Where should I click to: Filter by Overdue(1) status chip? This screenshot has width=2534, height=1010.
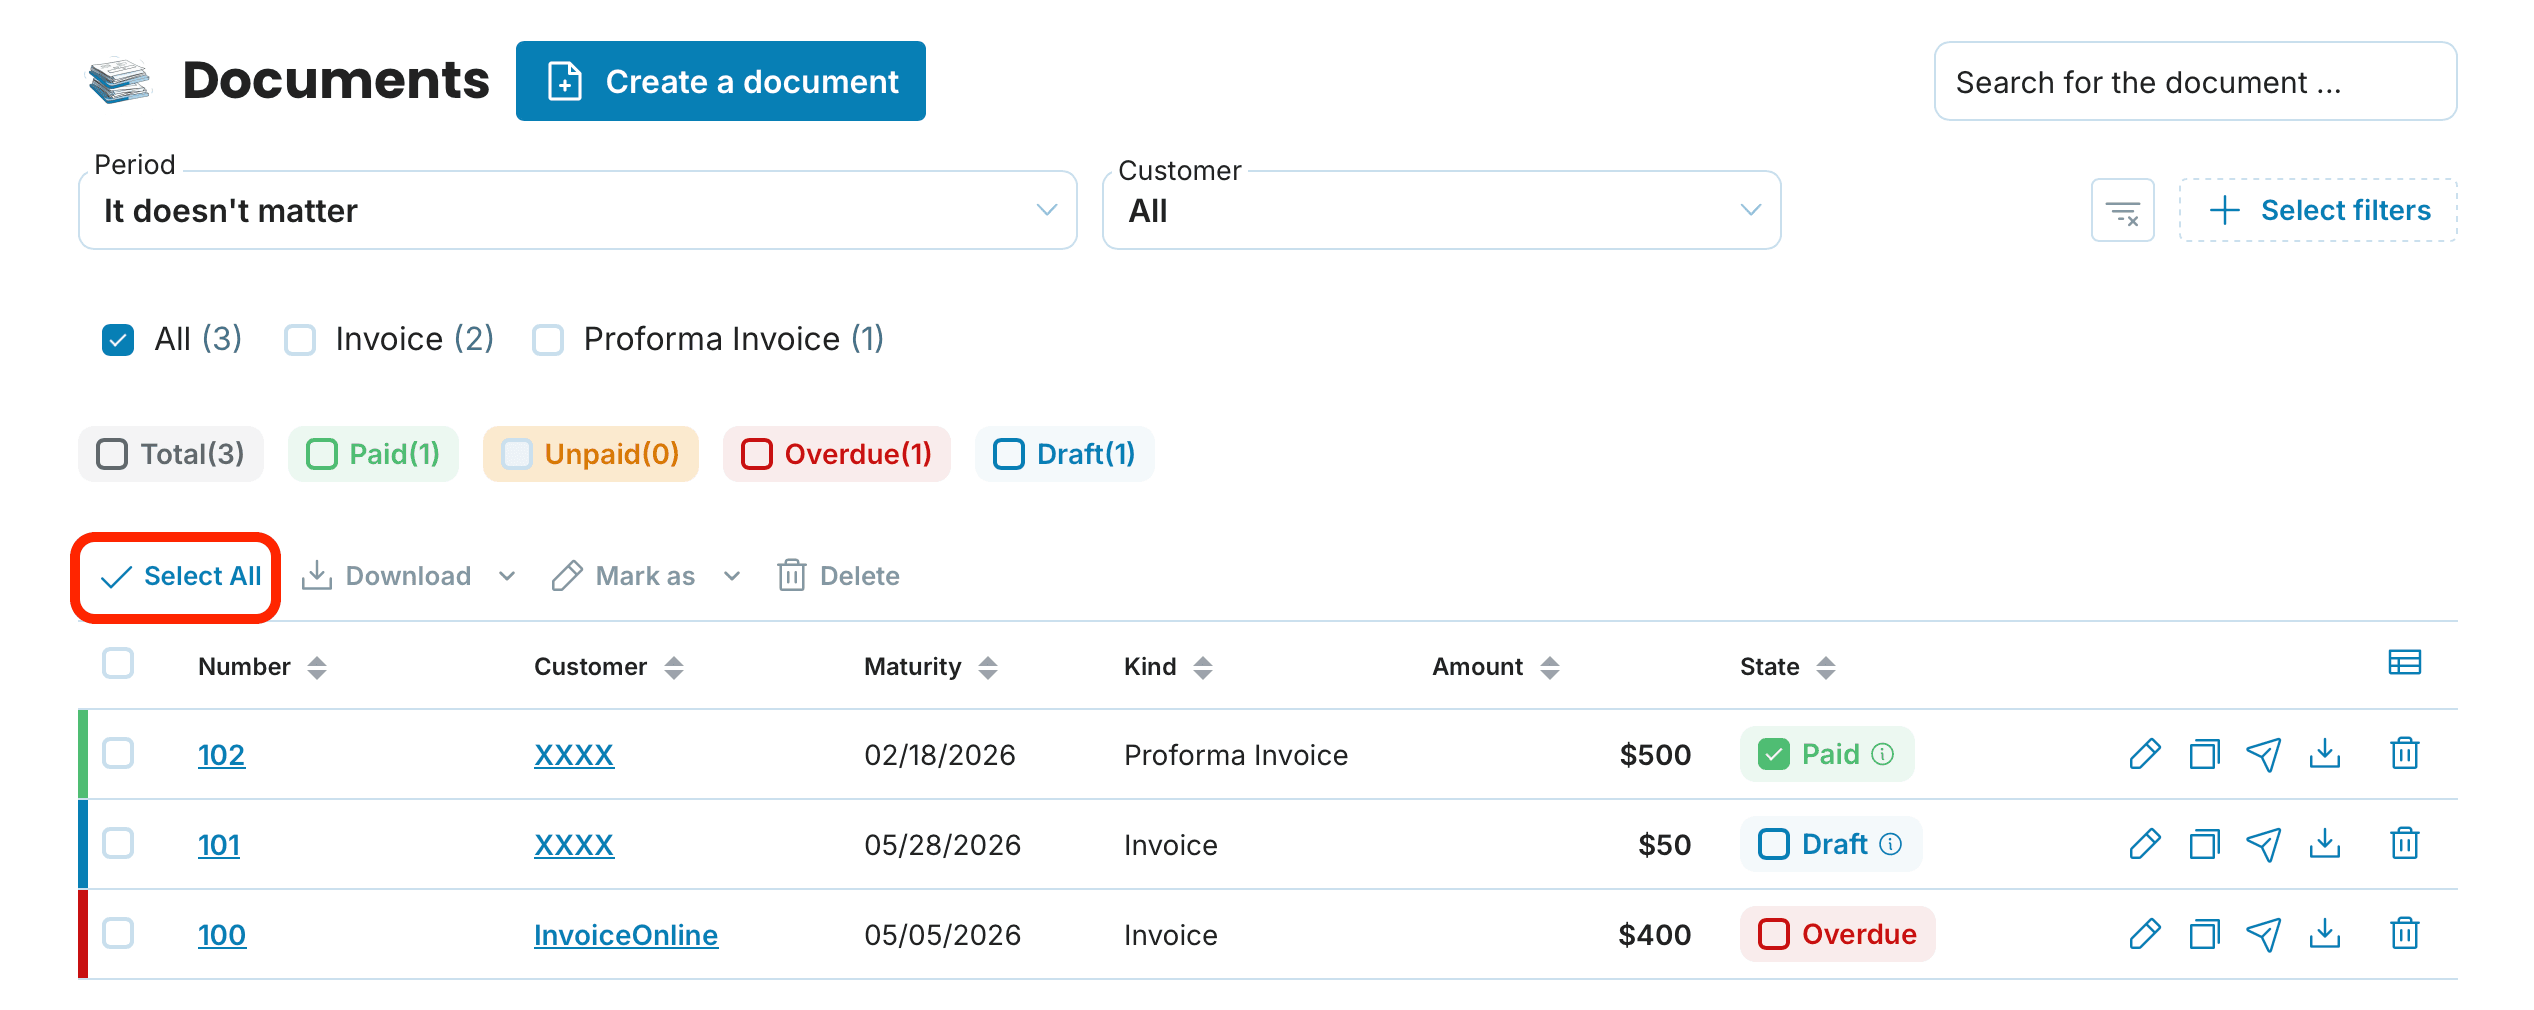(836, 454)
